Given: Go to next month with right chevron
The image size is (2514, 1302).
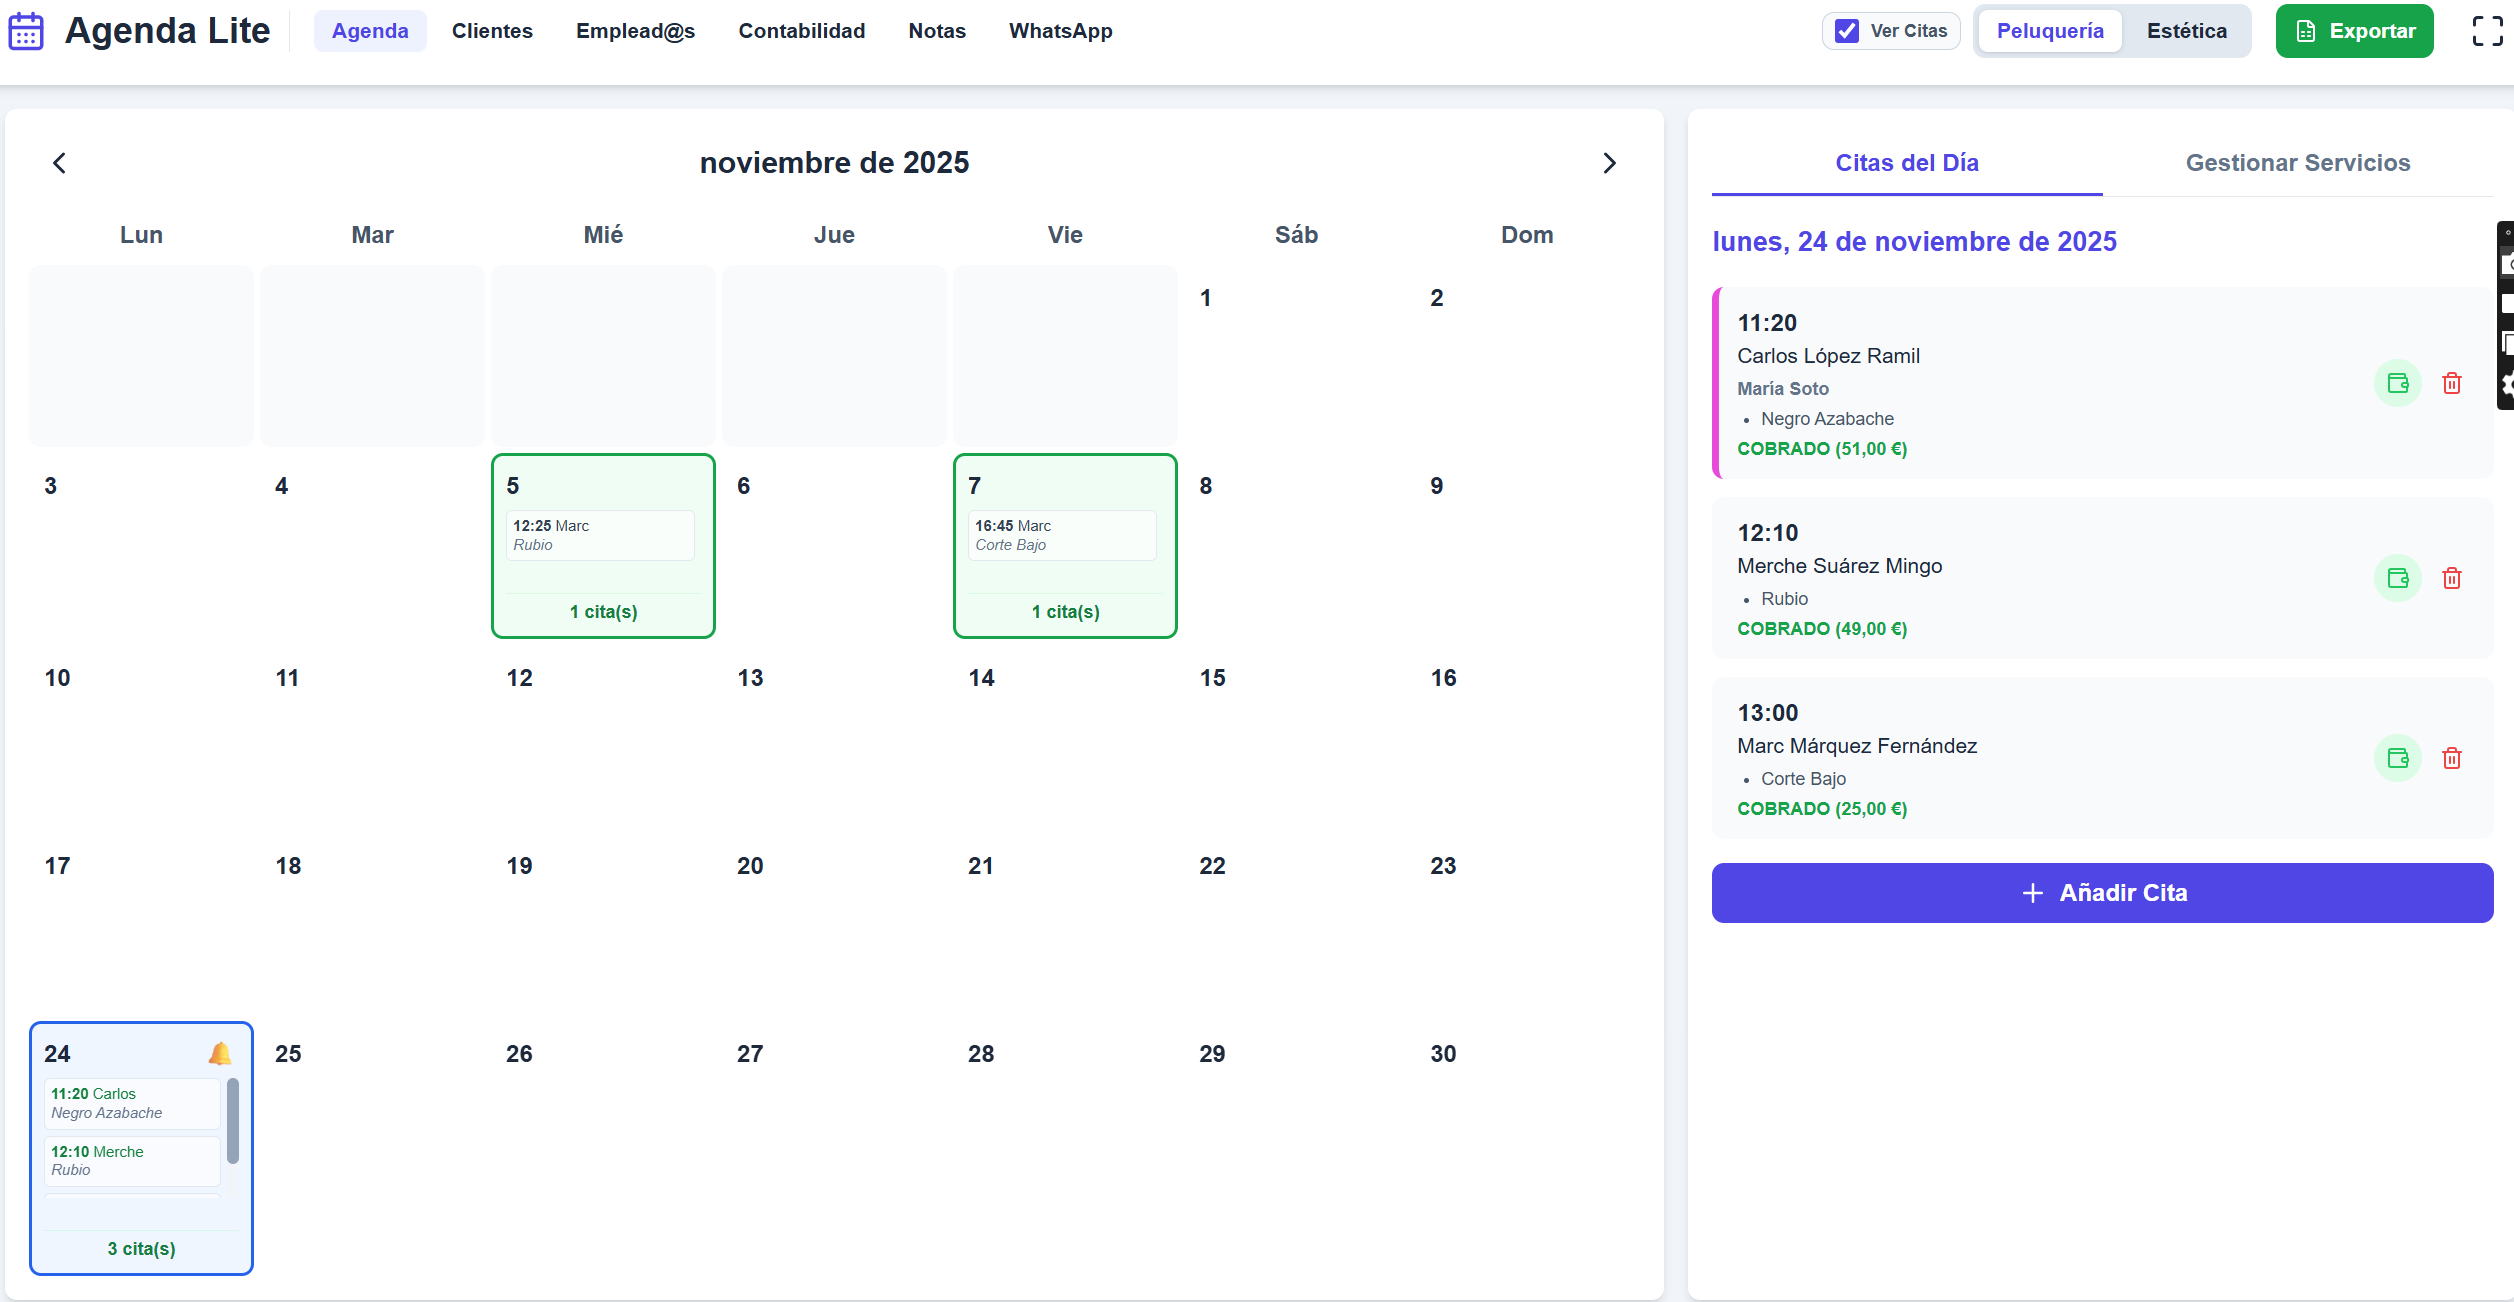Looking at the screenshot, I should pos(1609,162).
